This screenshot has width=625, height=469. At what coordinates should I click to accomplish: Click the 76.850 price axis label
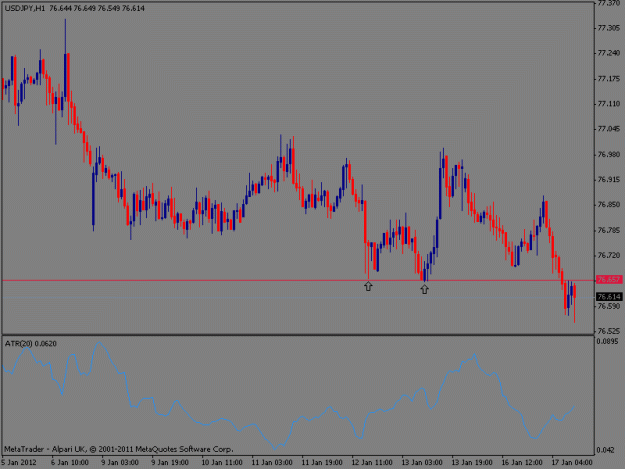click(x=609, y=204)
